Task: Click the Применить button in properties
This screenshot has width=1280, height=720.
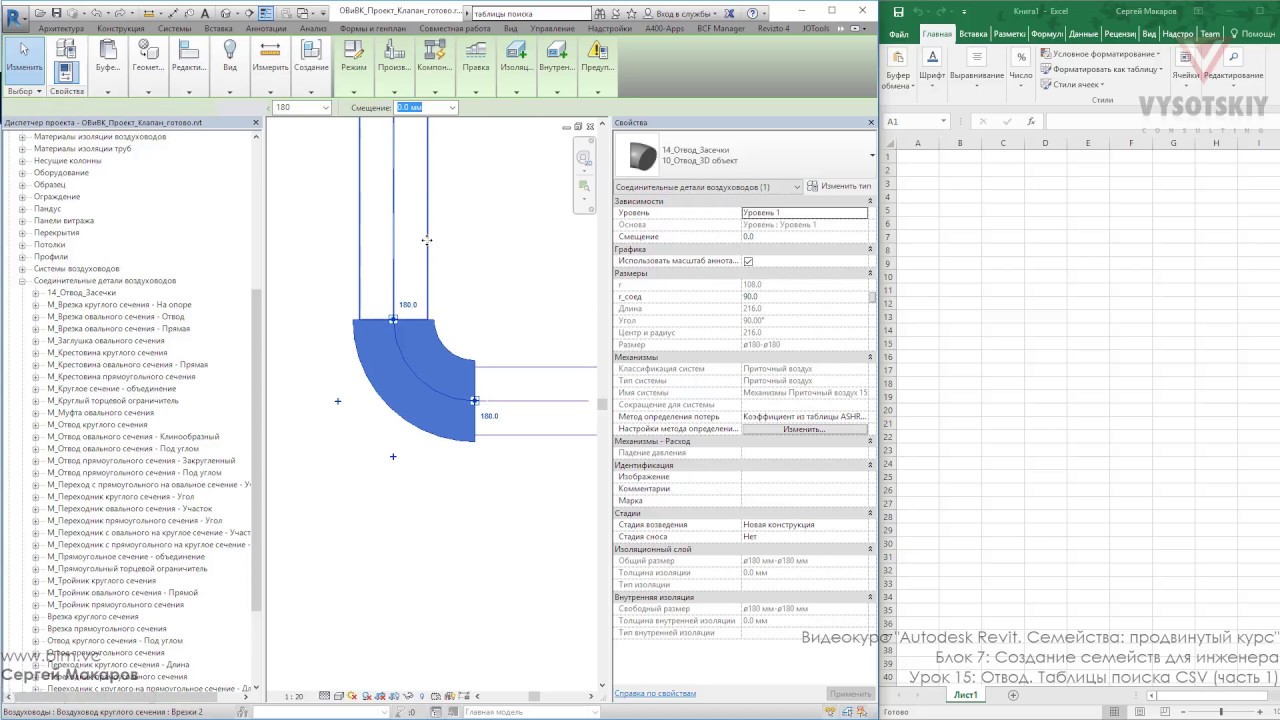Action: click(x=850, y=694)
